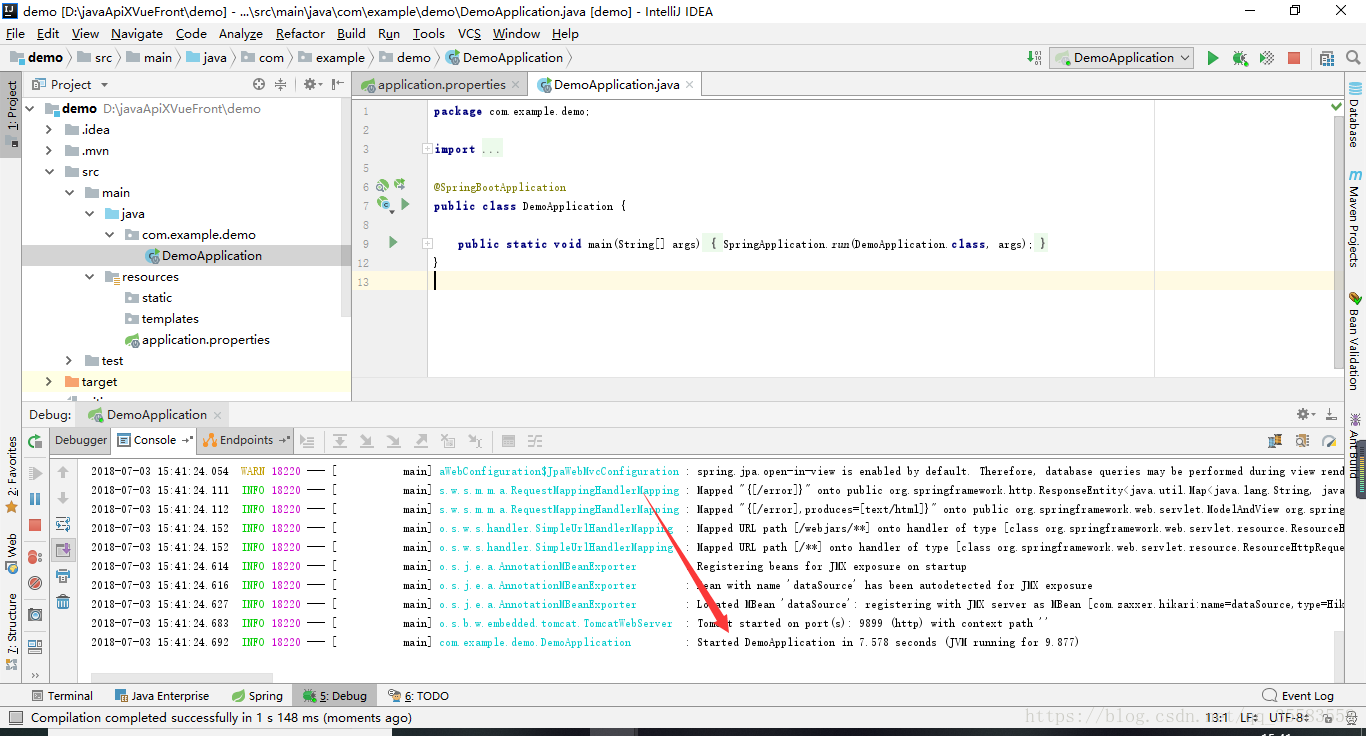Toggle Scroll to End in console sidebar
Image resolution: width=1366 pixels, height=736 pixels.
[x=63, y=550]
